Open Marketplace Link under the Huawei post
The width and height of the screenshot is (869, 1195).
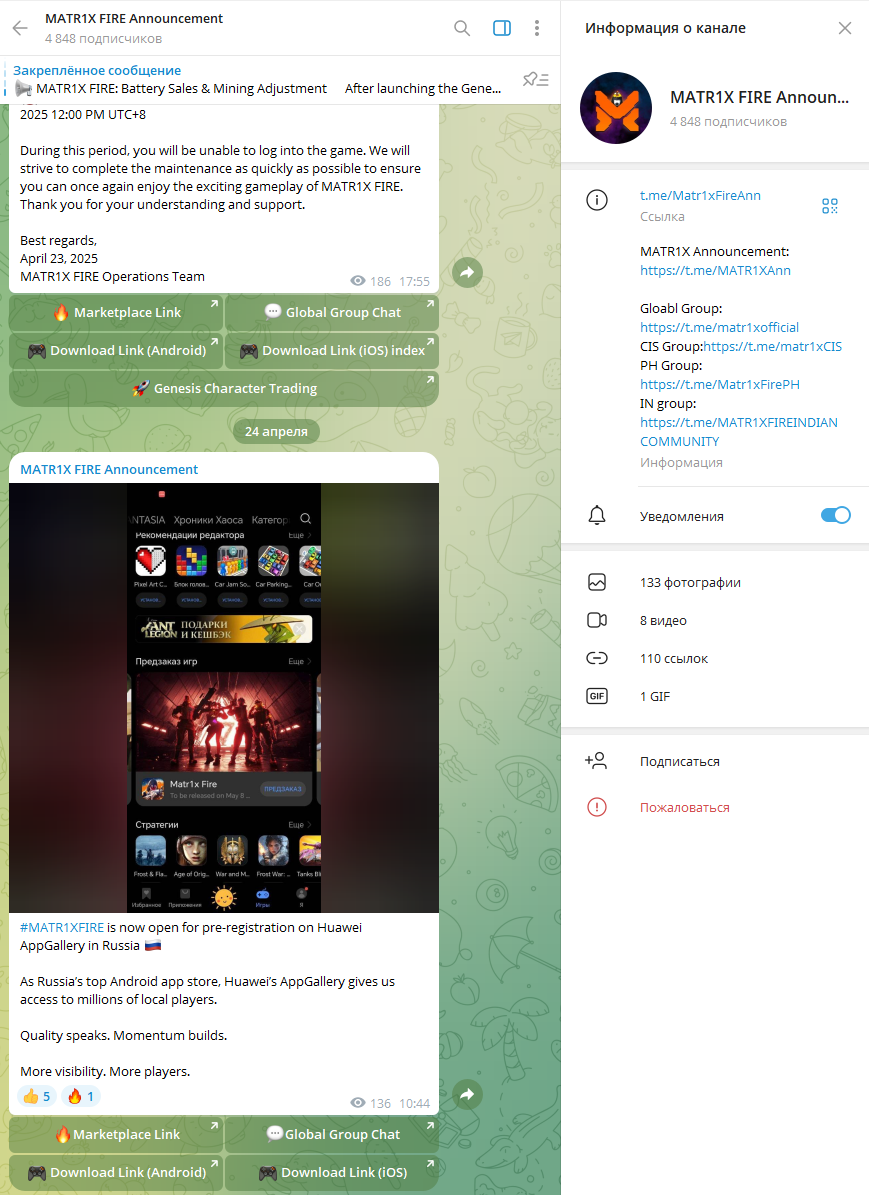click(116, 1135)
